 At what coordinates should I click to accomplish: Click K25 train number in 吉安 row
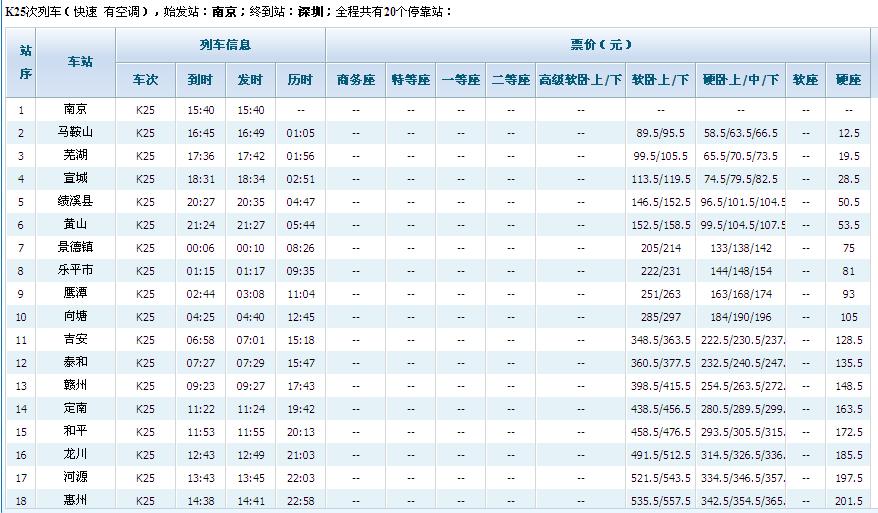tap(146, 340)
